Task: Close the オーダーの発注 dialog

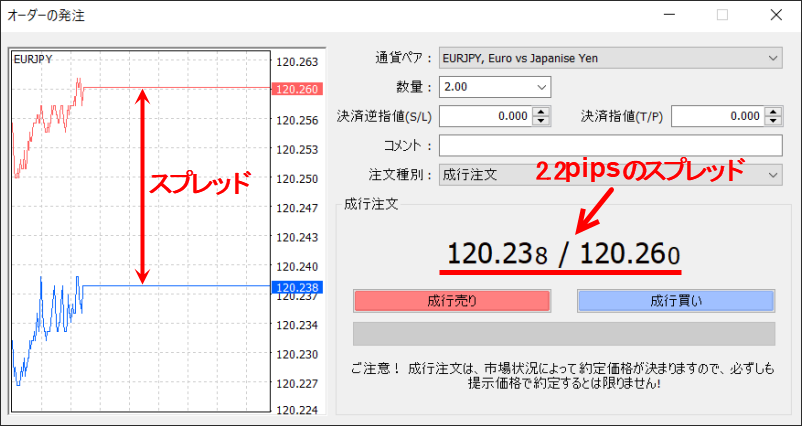Action: (776, 16)
